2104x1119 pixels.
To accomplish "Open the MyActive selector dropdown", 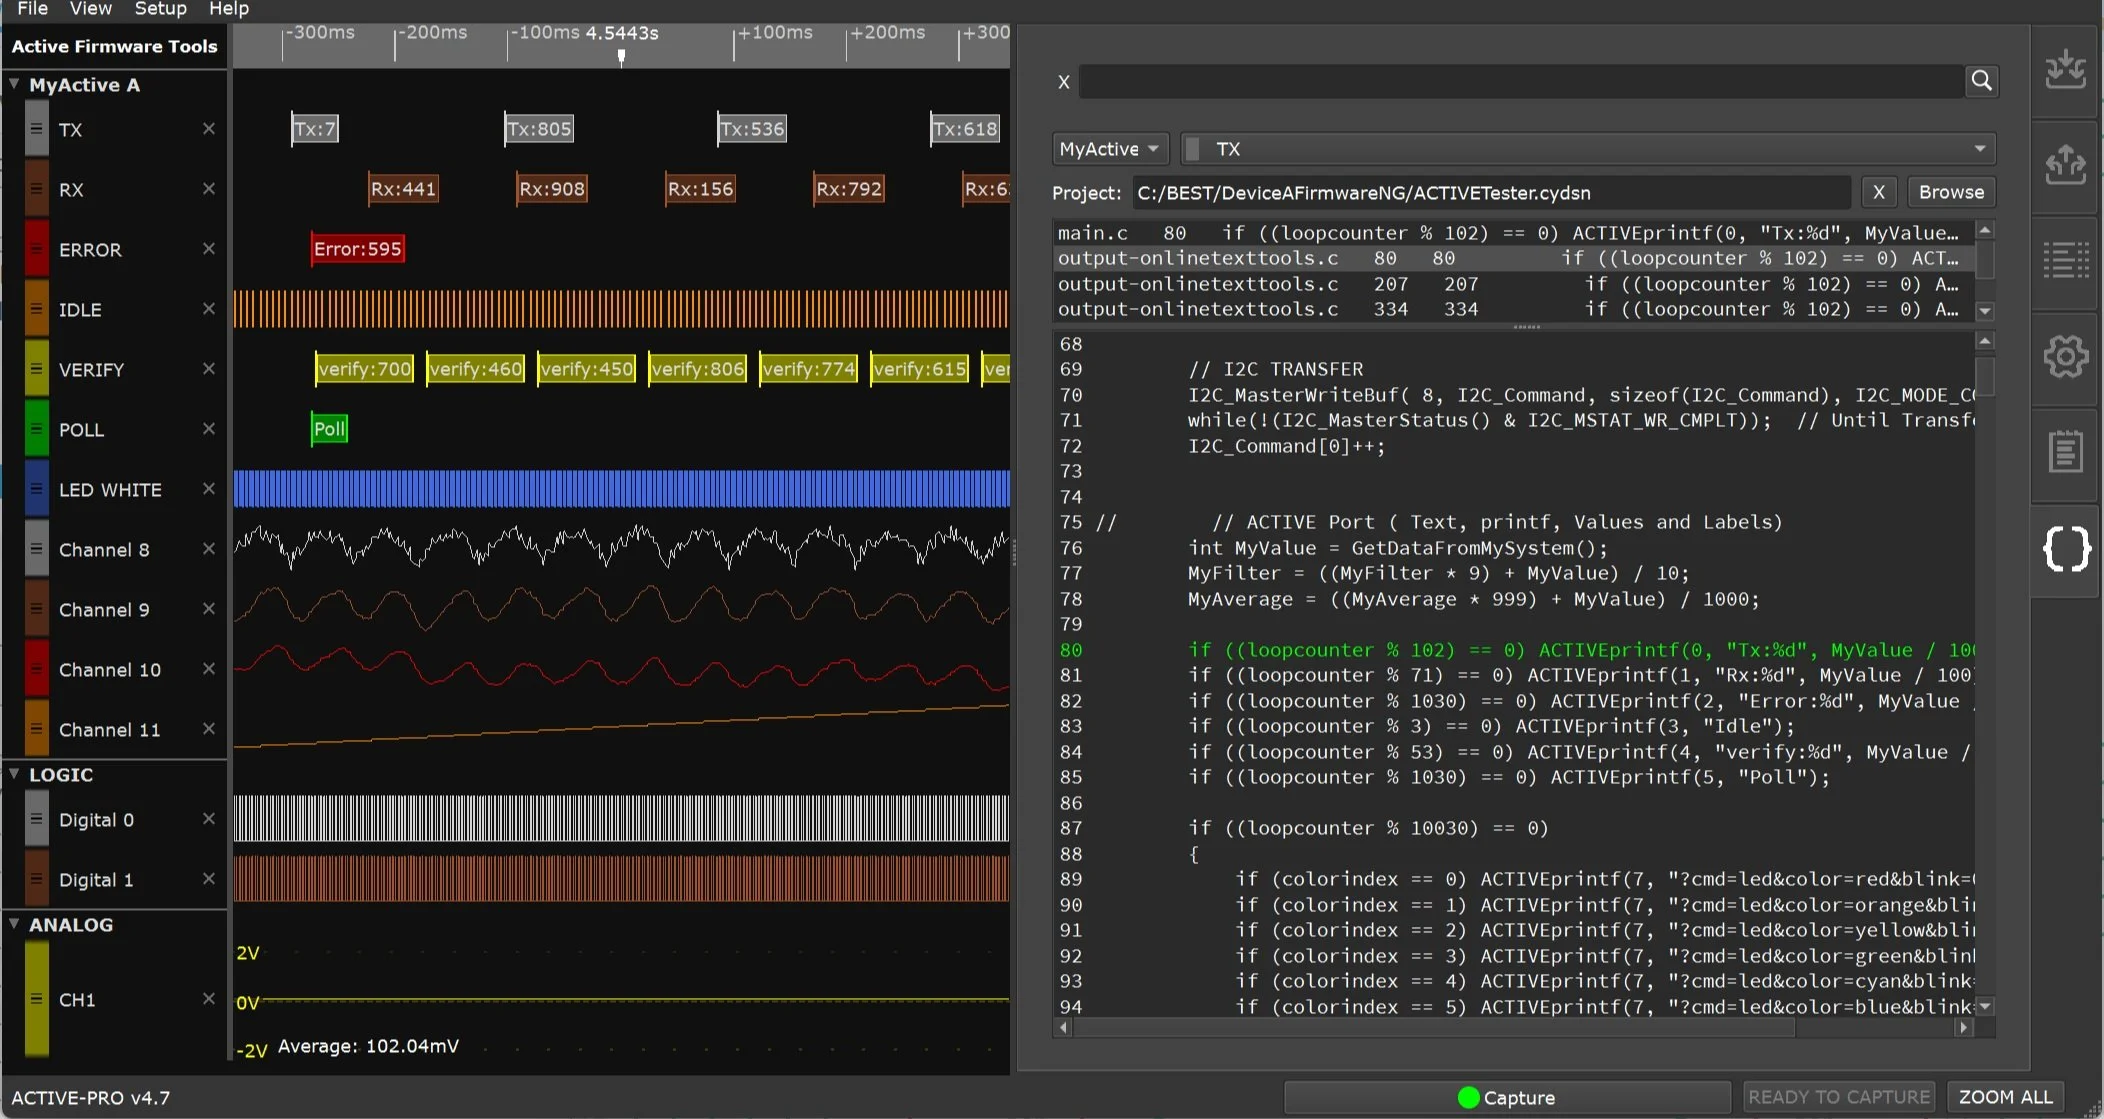I will pos(1109,148).
